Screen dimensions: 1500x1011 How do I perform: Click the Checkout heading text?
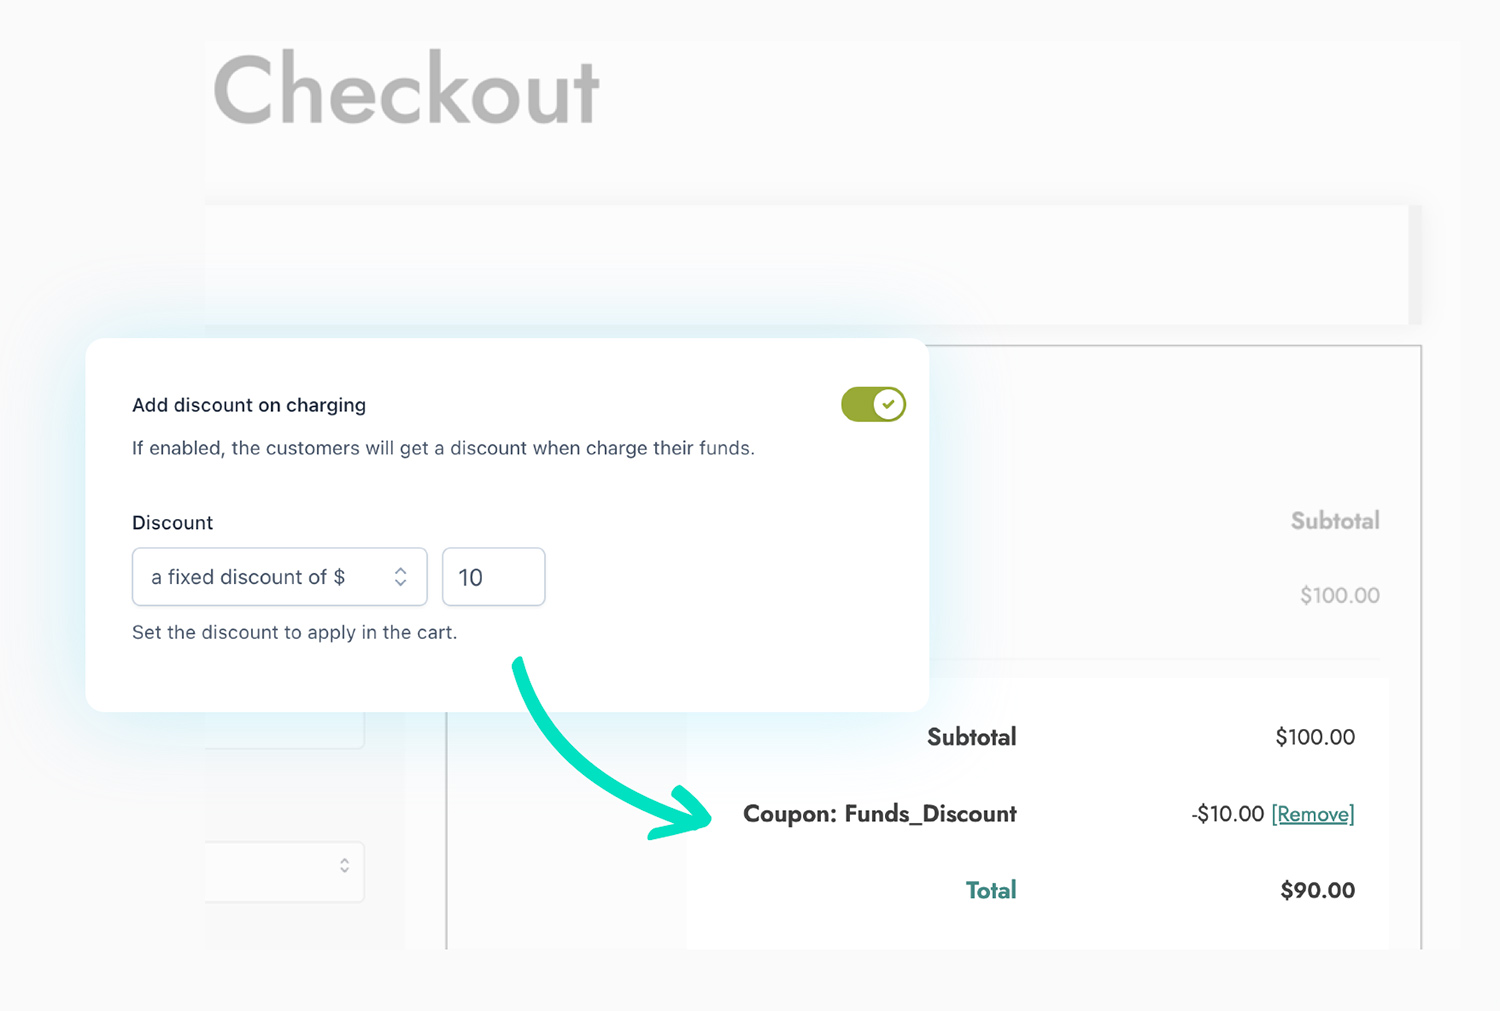(405, 90)
